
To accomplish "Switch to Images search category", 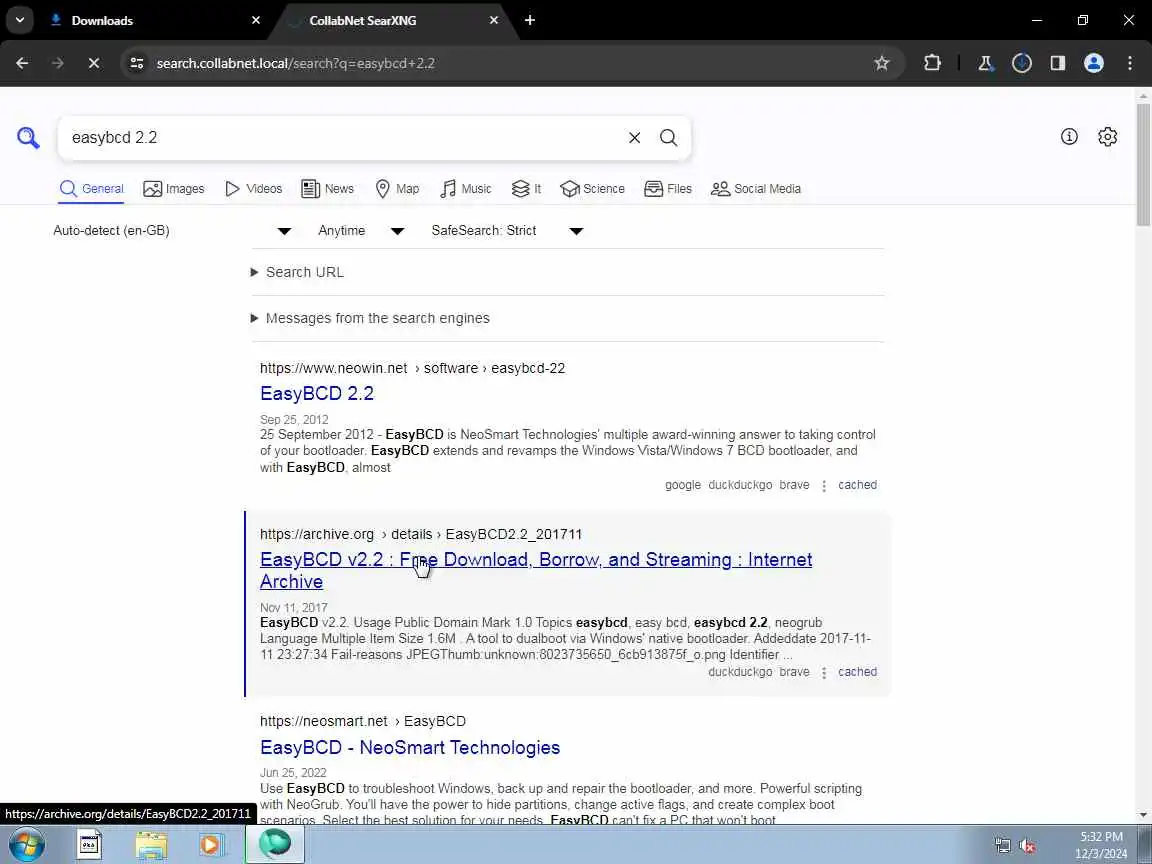I will point(173,189).
